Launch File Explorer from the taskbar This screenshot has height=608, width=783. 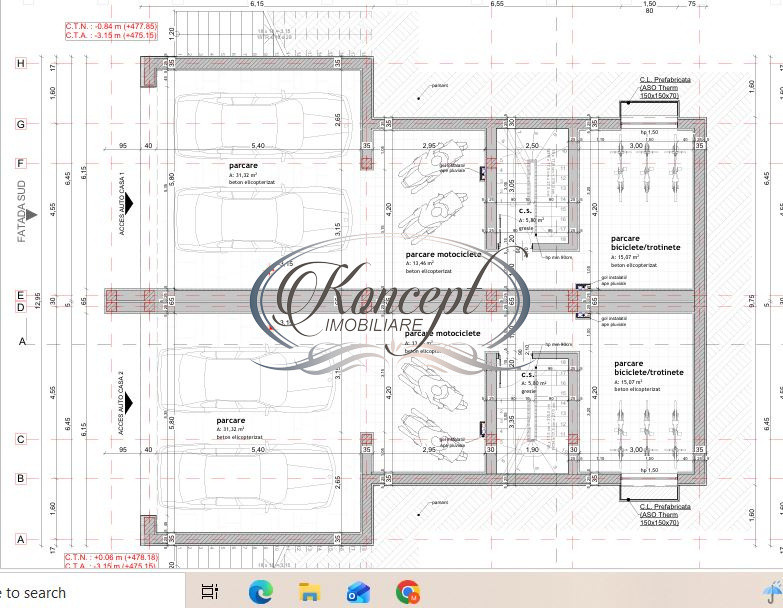point(310,592)
